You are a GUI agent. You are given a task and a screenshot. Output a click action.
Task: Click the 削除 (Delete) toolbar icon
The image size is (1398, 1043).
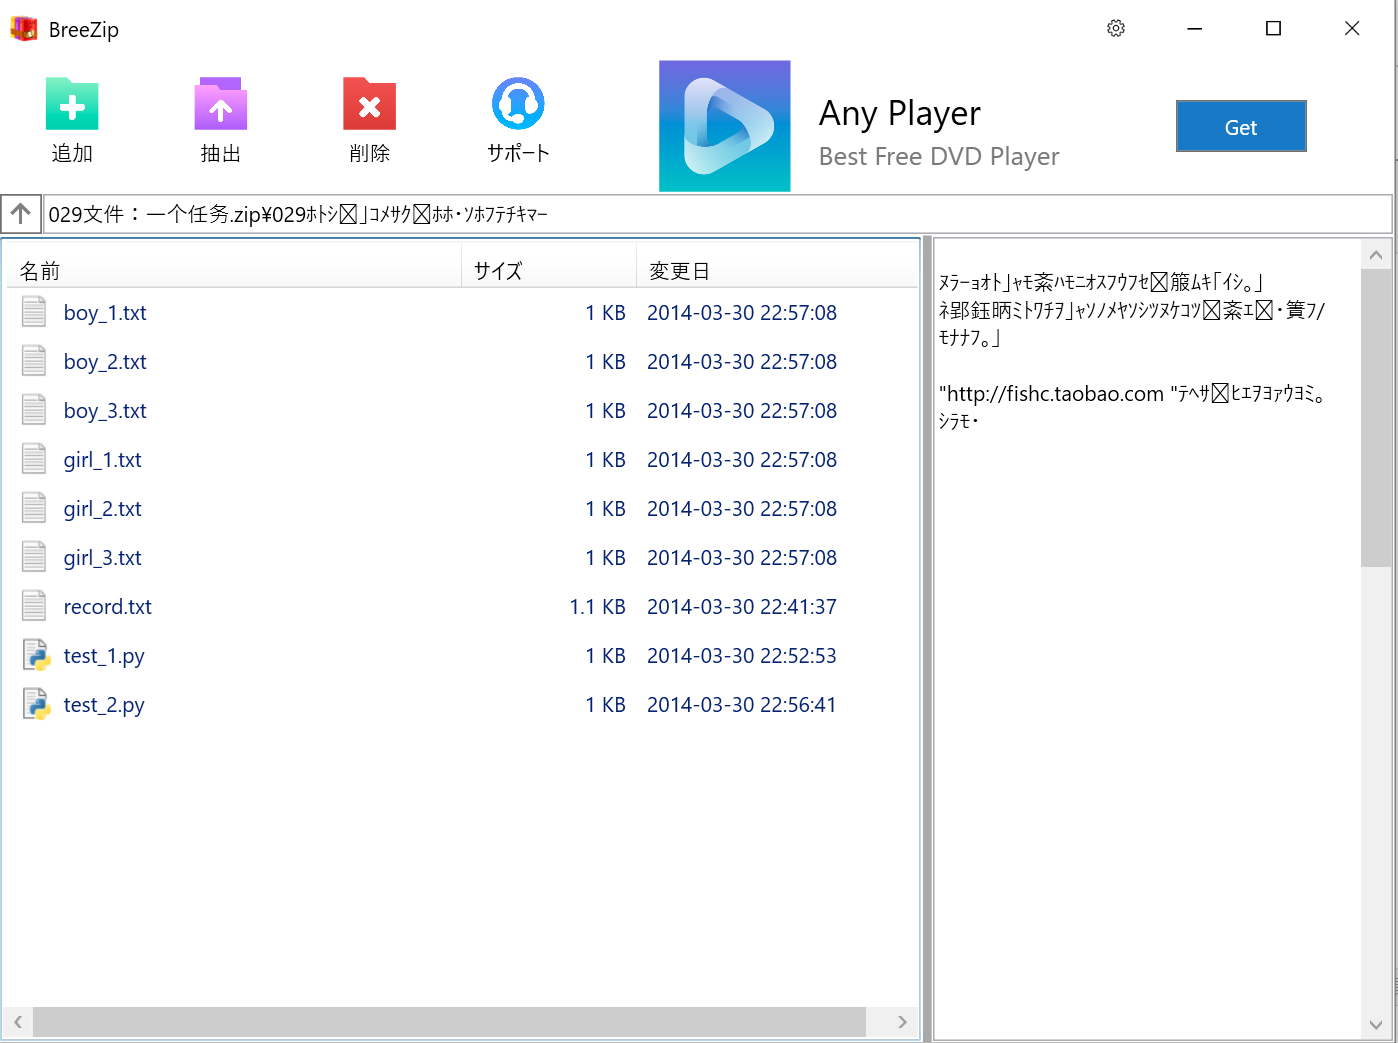[370, 104]
